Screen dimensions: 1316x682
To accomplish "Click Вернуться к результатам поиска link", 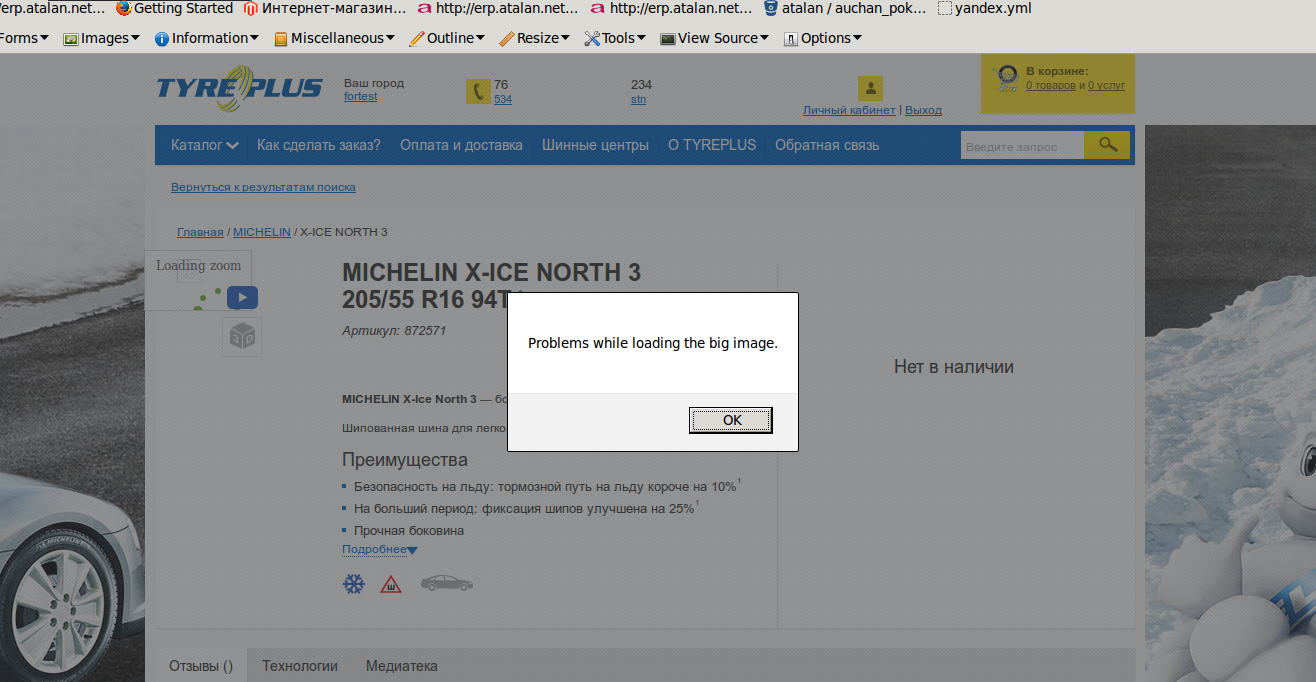I will 263,187.
